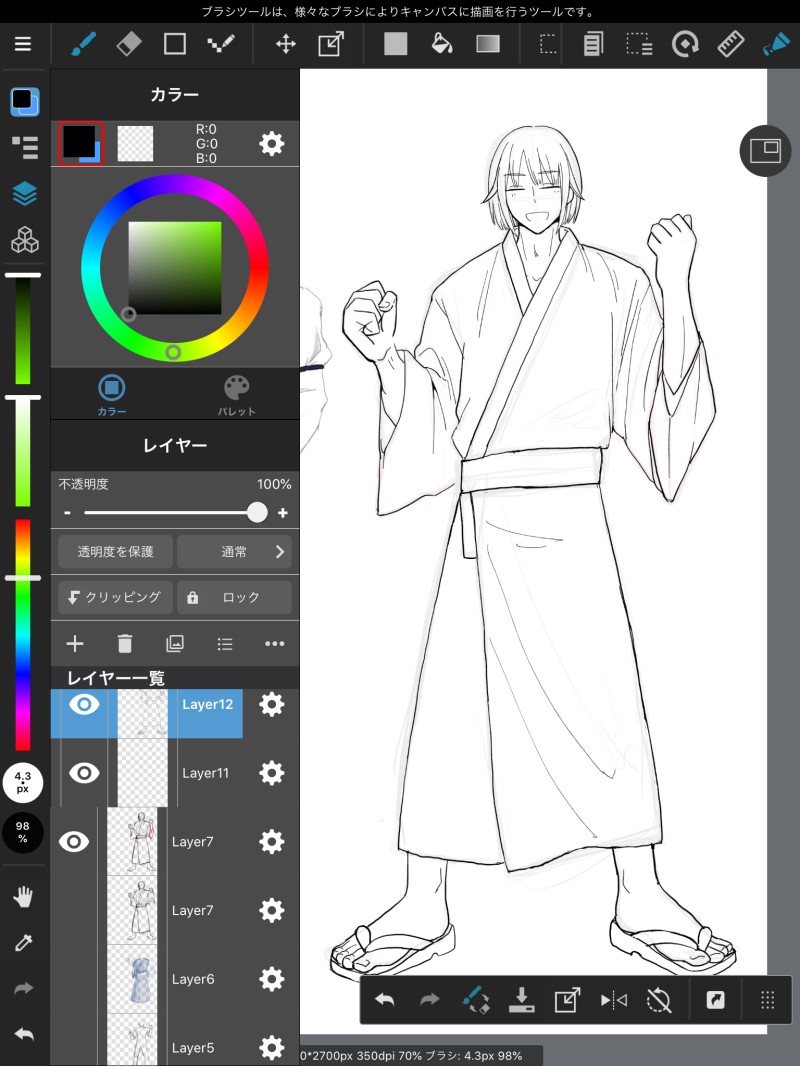Toggle visibility of Layer11

click(x=84, y=773)
